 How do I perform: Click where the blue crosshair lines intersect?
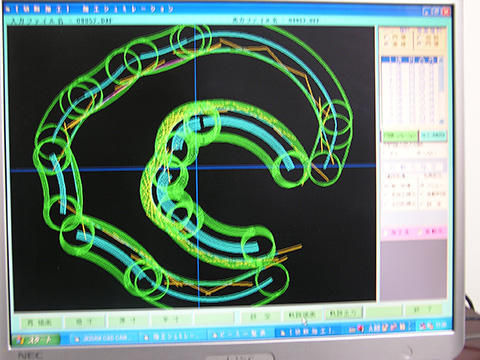197,168
